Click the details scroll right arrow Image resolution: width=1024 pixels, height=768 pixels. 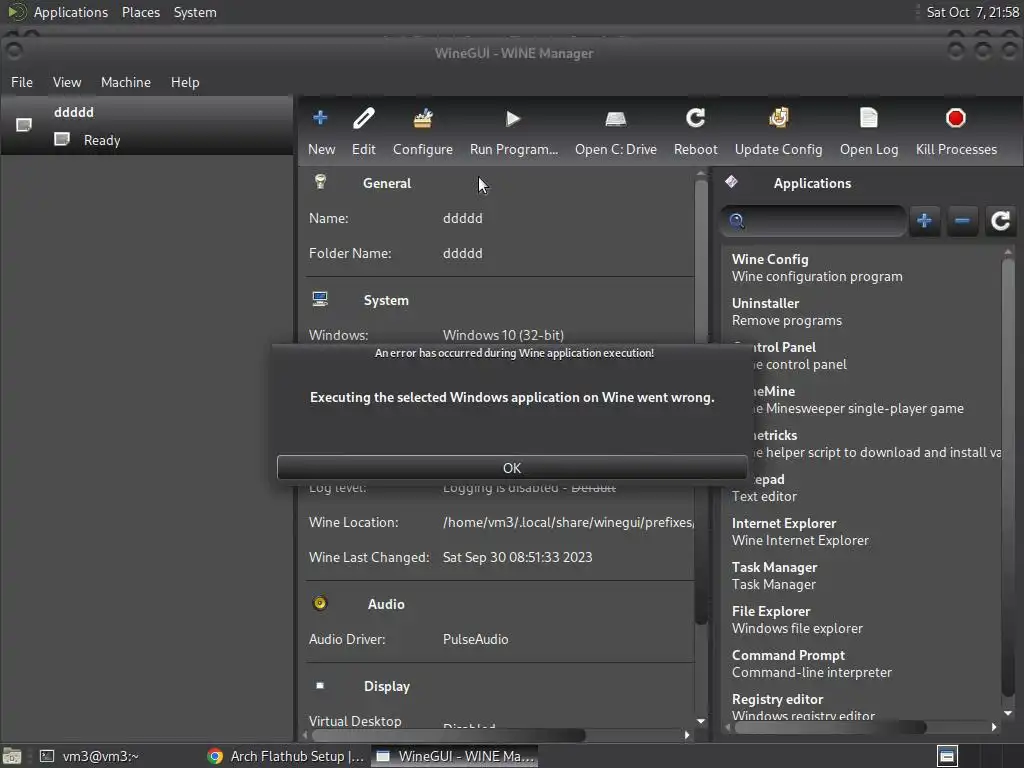click(686, 735)
